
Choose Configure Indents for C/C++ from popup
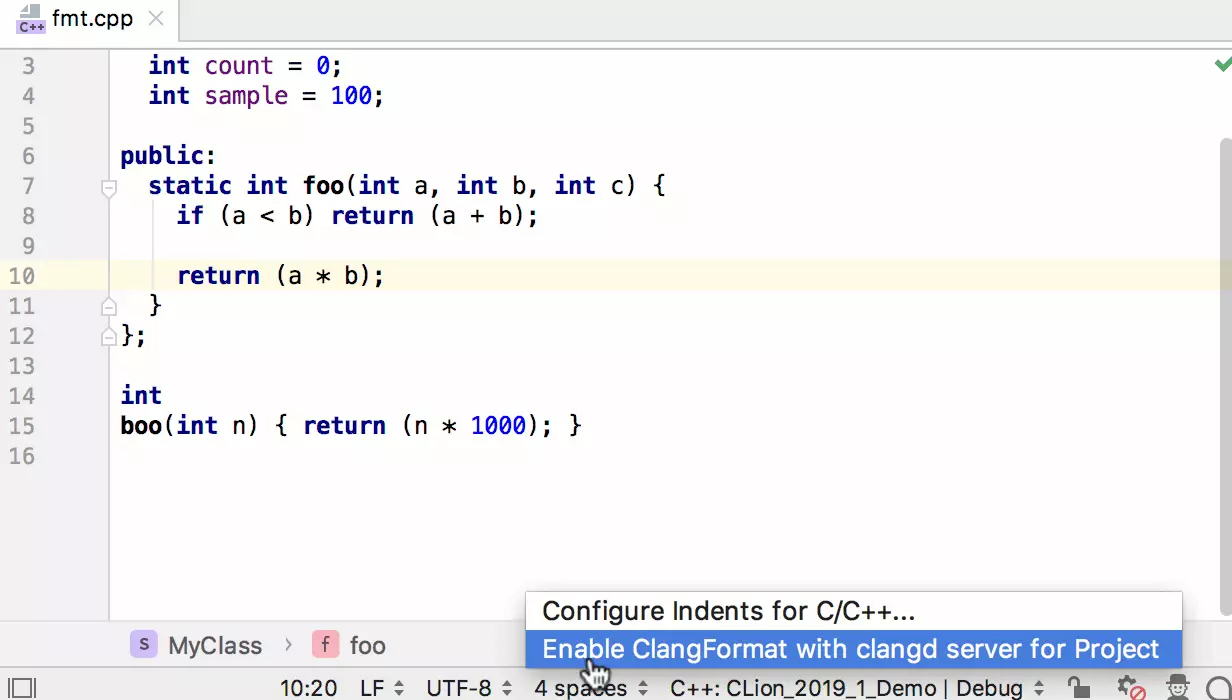(728, 611)
